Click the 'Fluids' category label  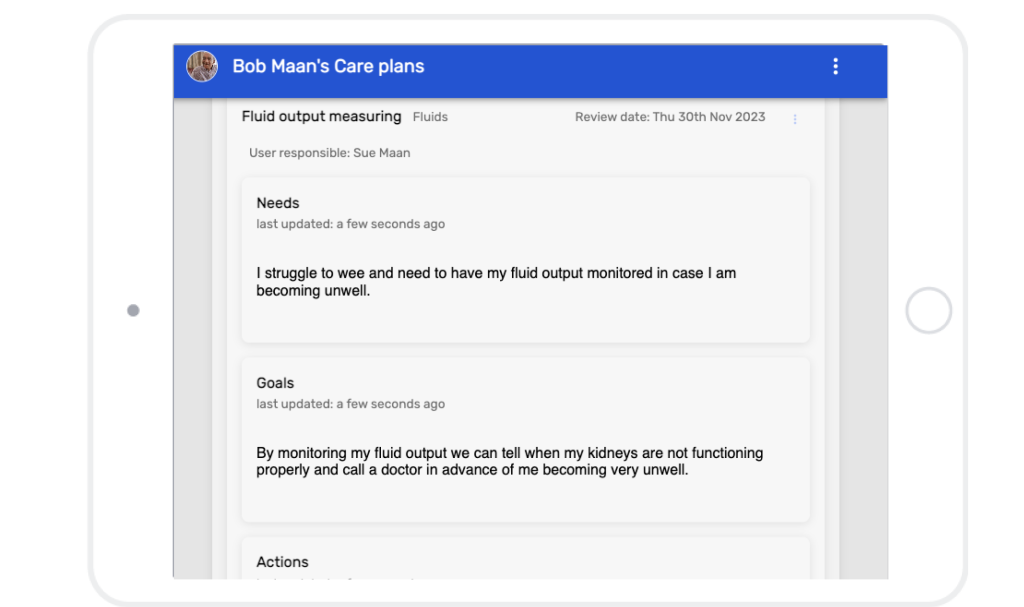point(430,117)
